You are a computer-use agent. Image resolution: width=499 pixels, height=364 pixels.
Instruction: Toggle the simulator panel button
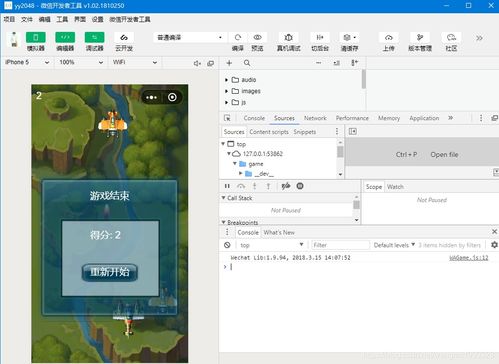(36, 37)
